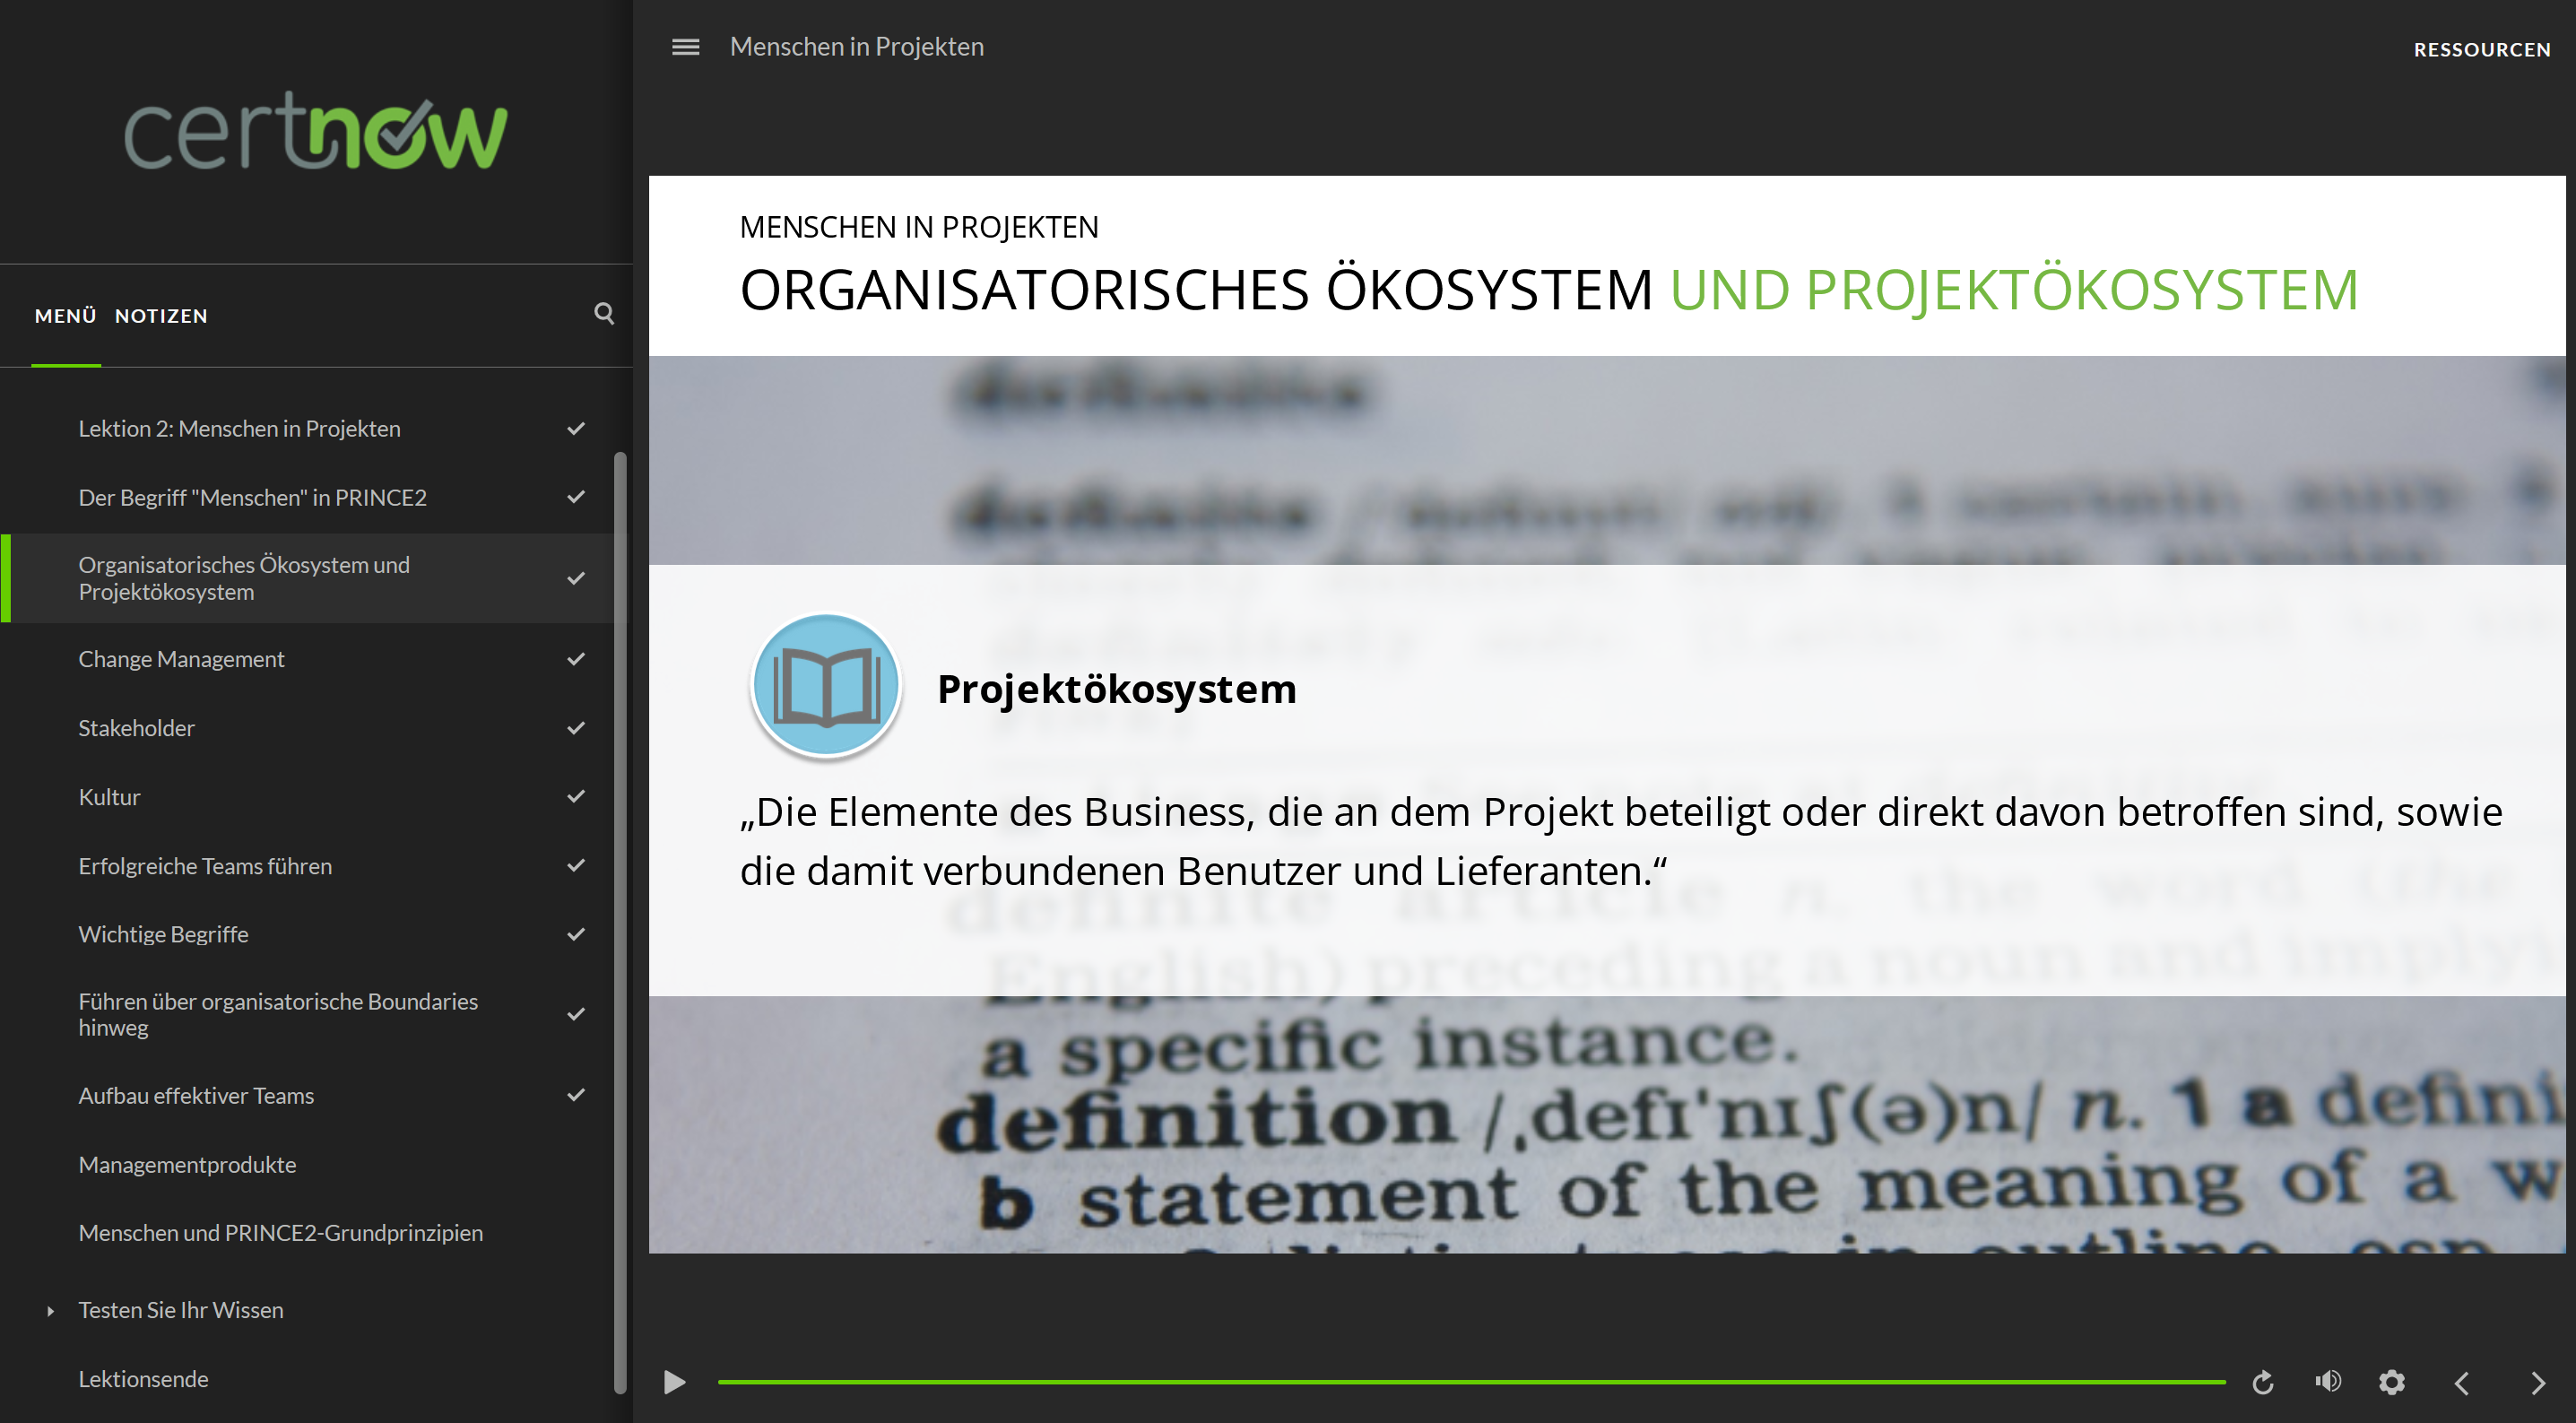Go to the previous slide arrow
Image resolution: width=2576 pixels, height=1423 pixels.
(x=2462, y=1382)
